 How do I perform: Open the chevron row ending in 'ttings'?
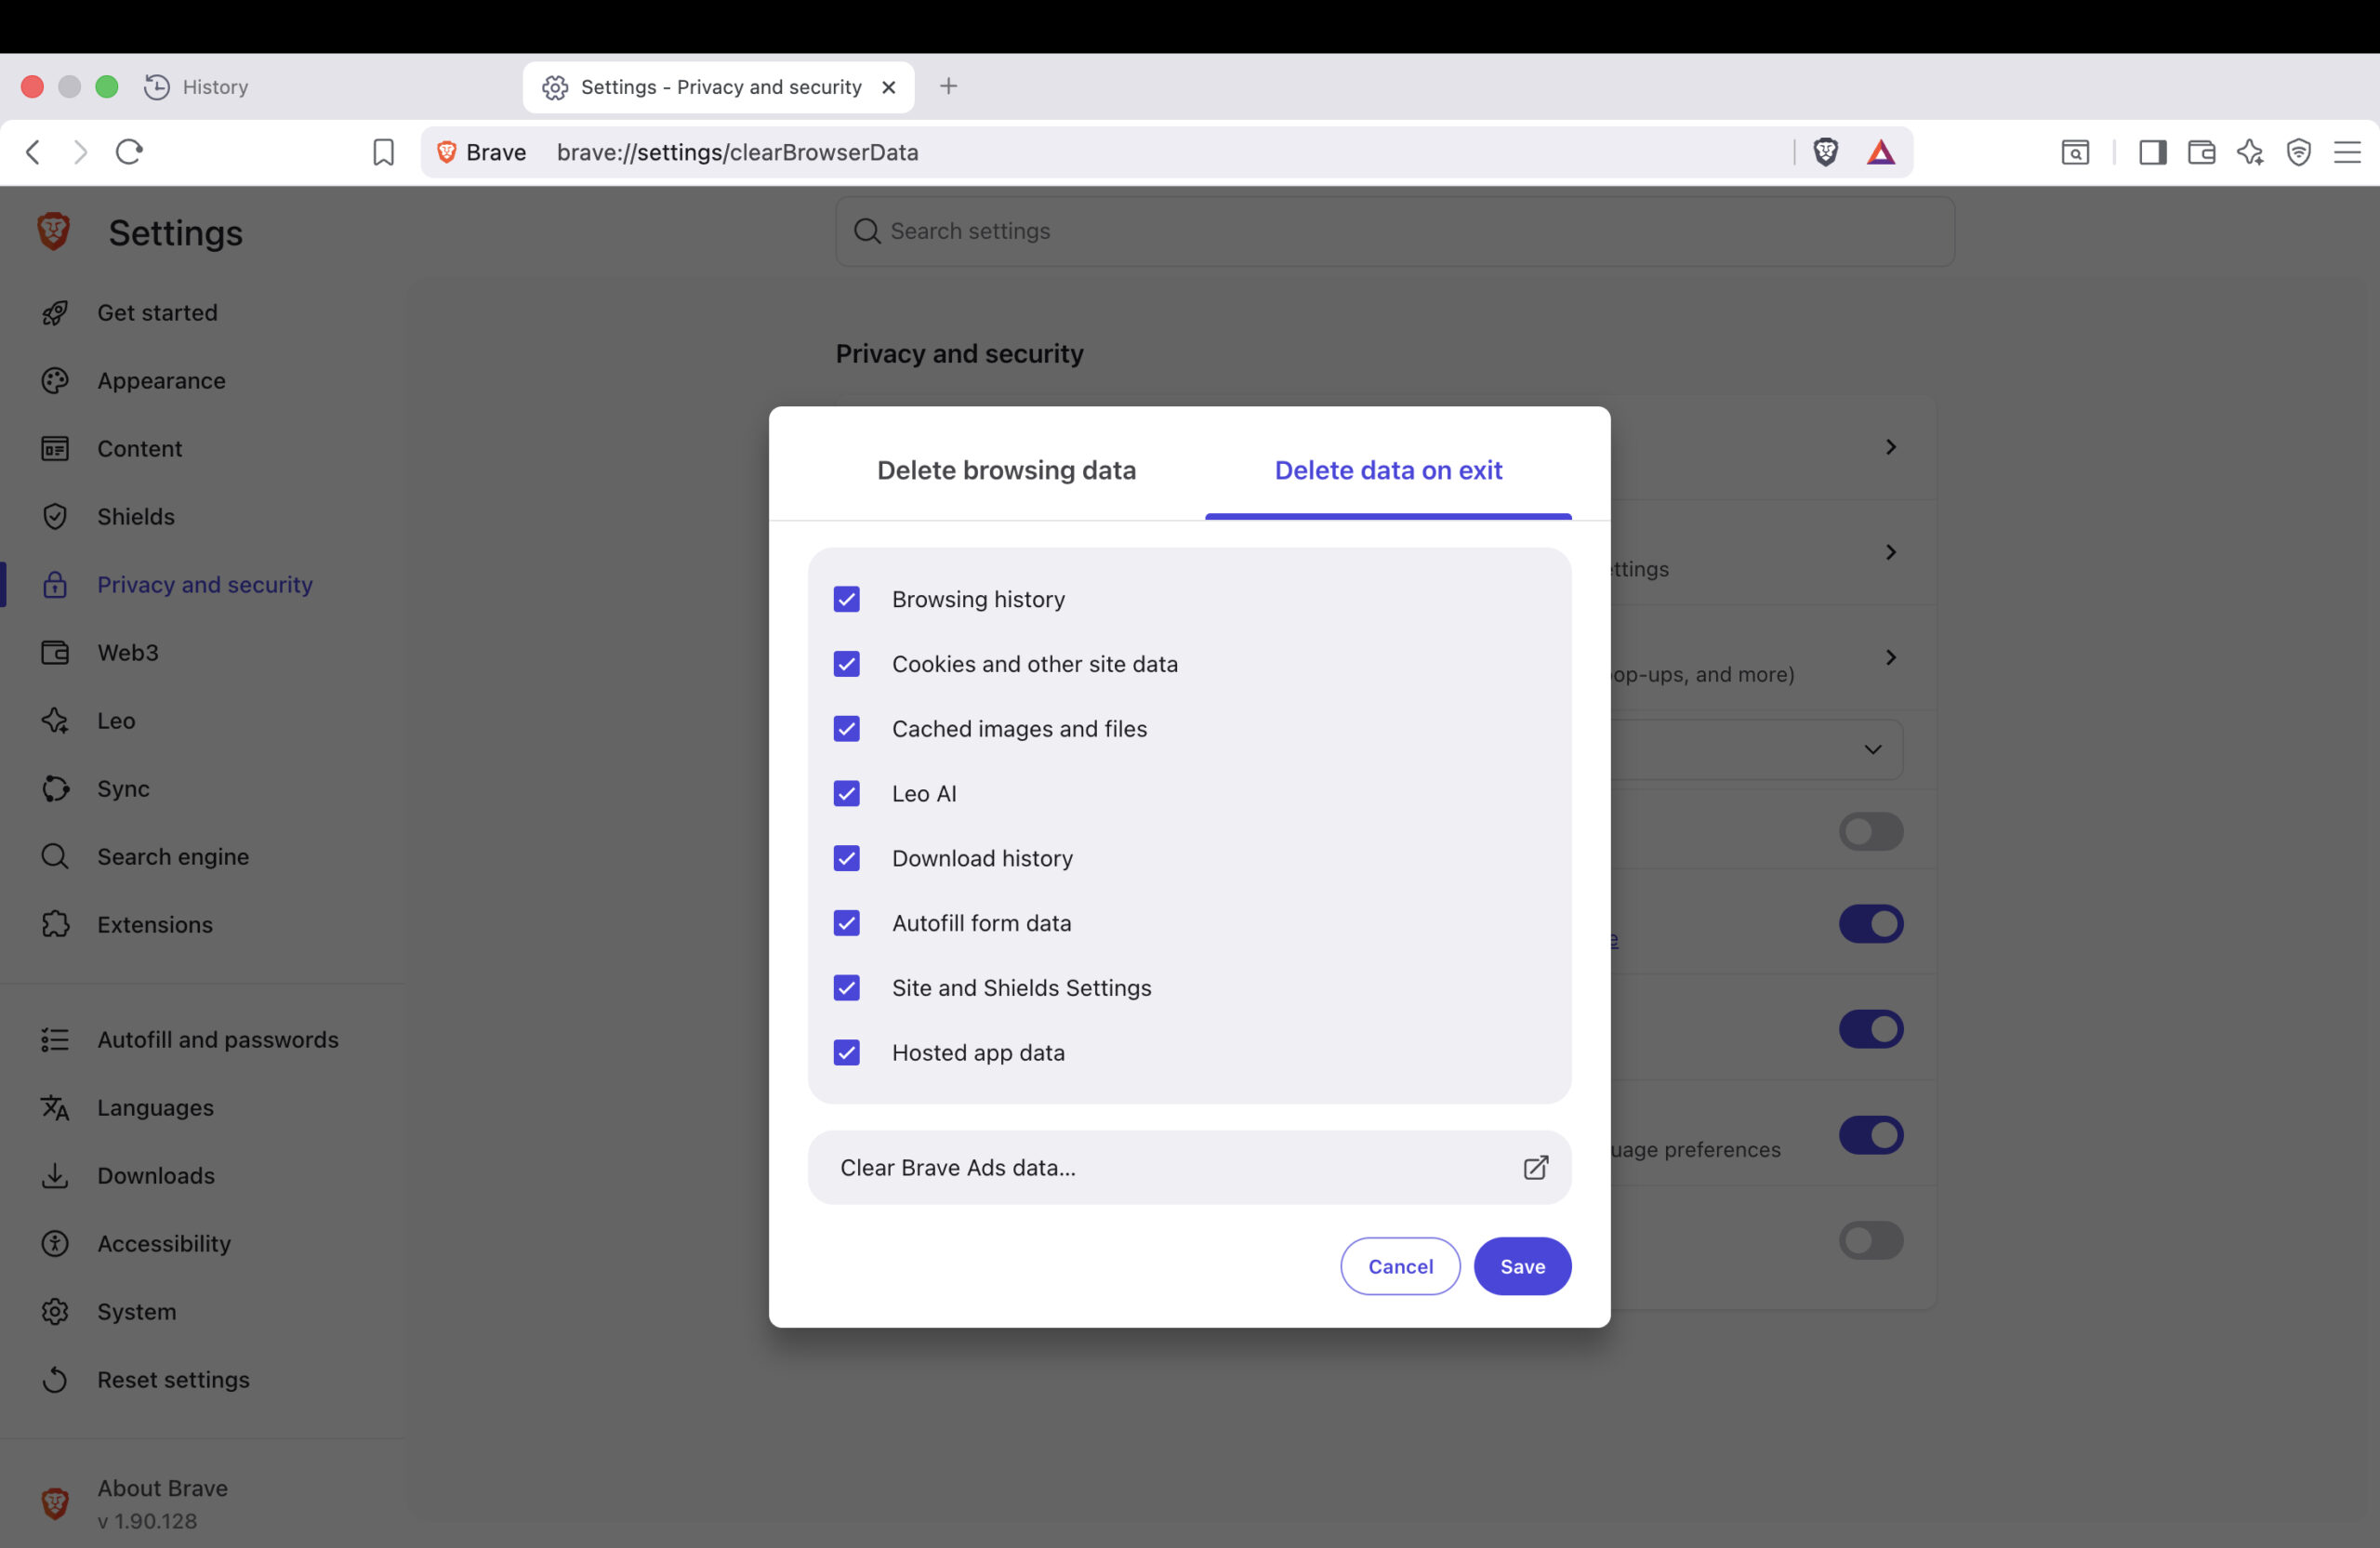1890,552
